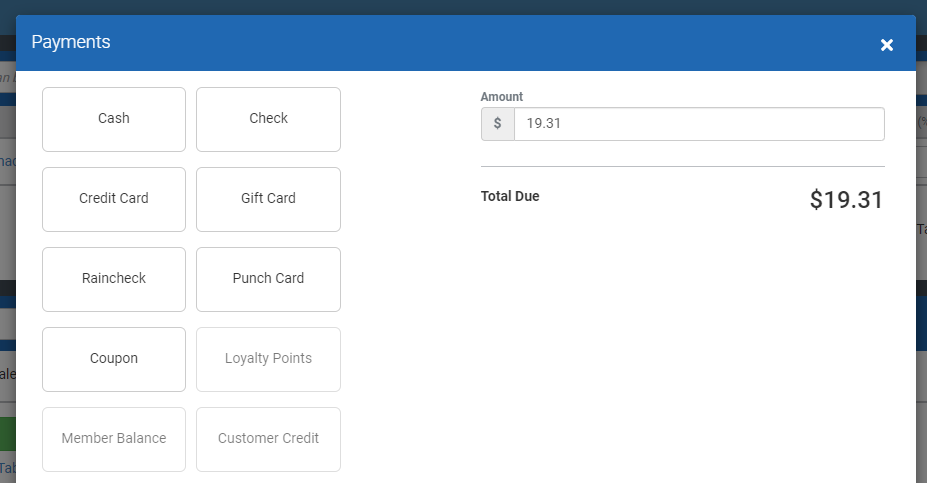Click the Customer Credit payment button
The width and height of the screenshot is (927, 483).
click(x=268, y=439)
